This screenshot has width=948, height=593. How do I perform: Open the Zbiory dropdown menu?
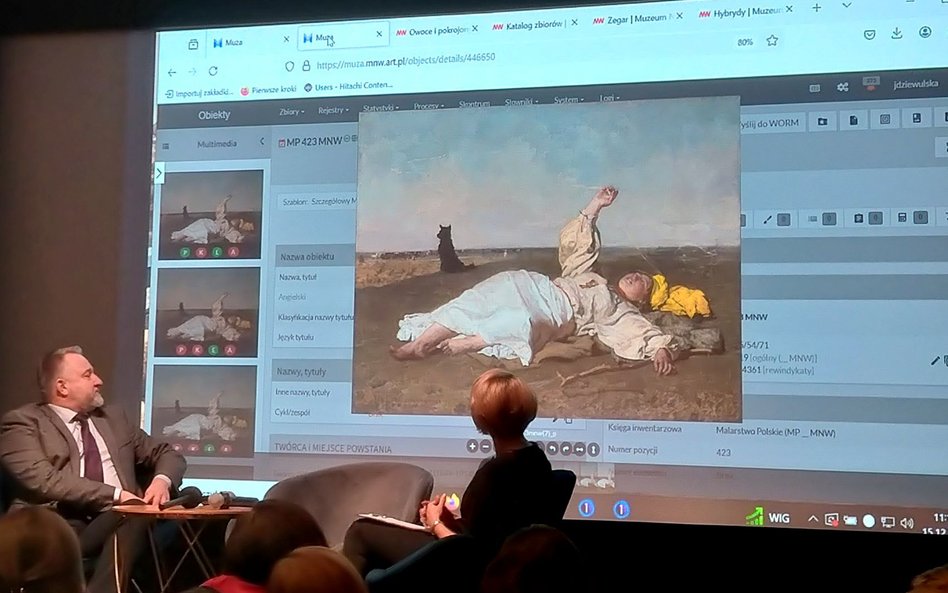point(291,112)
